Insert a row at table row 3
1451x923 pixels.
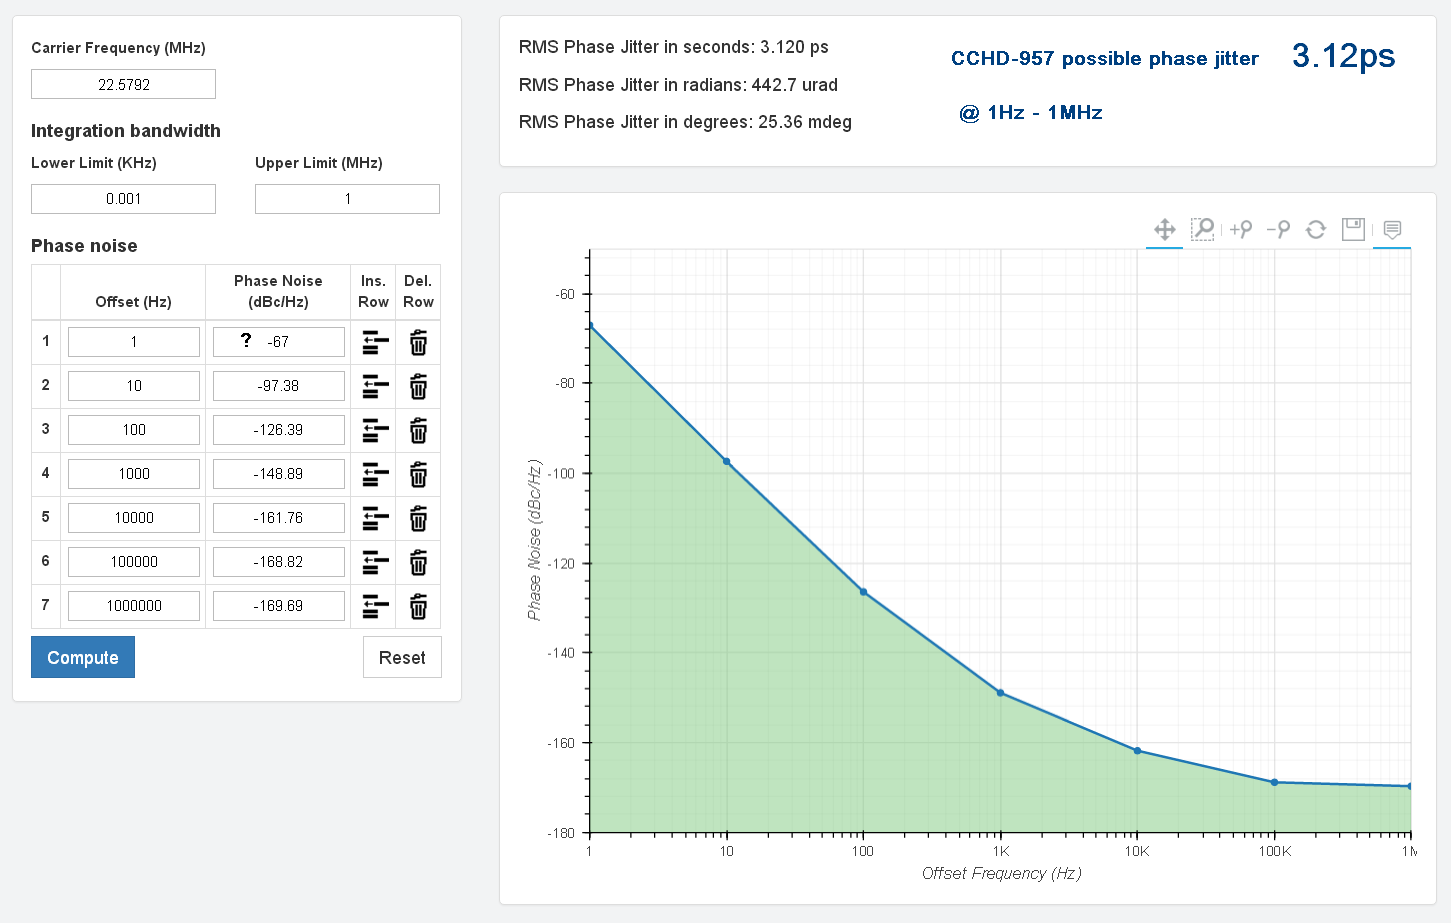pyautogui.click(x=375, y=431)
